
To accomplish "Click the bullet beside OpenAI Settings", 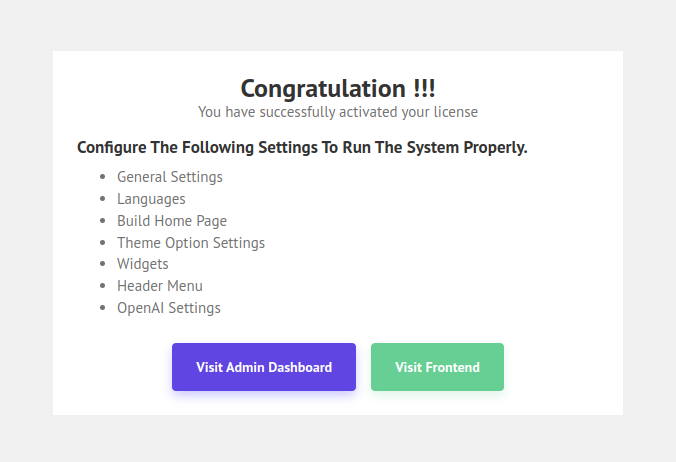I will [102, 308].
